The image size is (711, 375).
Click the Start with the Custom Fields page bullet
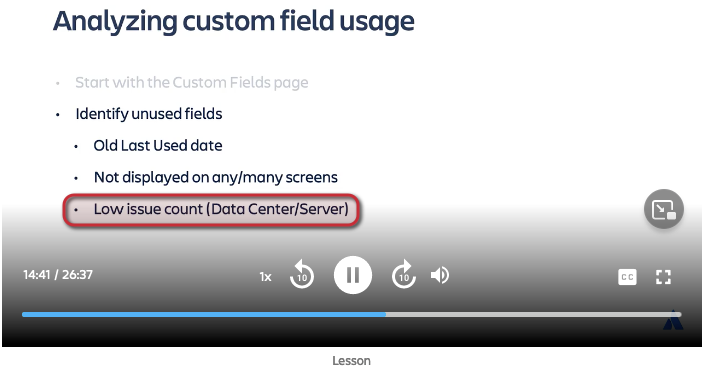[191, 83]
